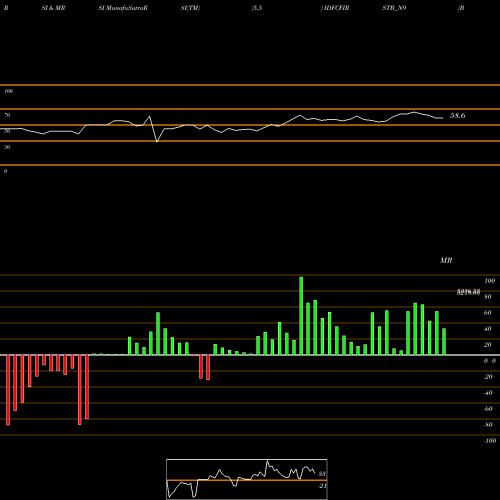Open the mini RSI overview chart thumbnail
The width and height of the screenshot is (500, 500).
[x=247, y=479]
